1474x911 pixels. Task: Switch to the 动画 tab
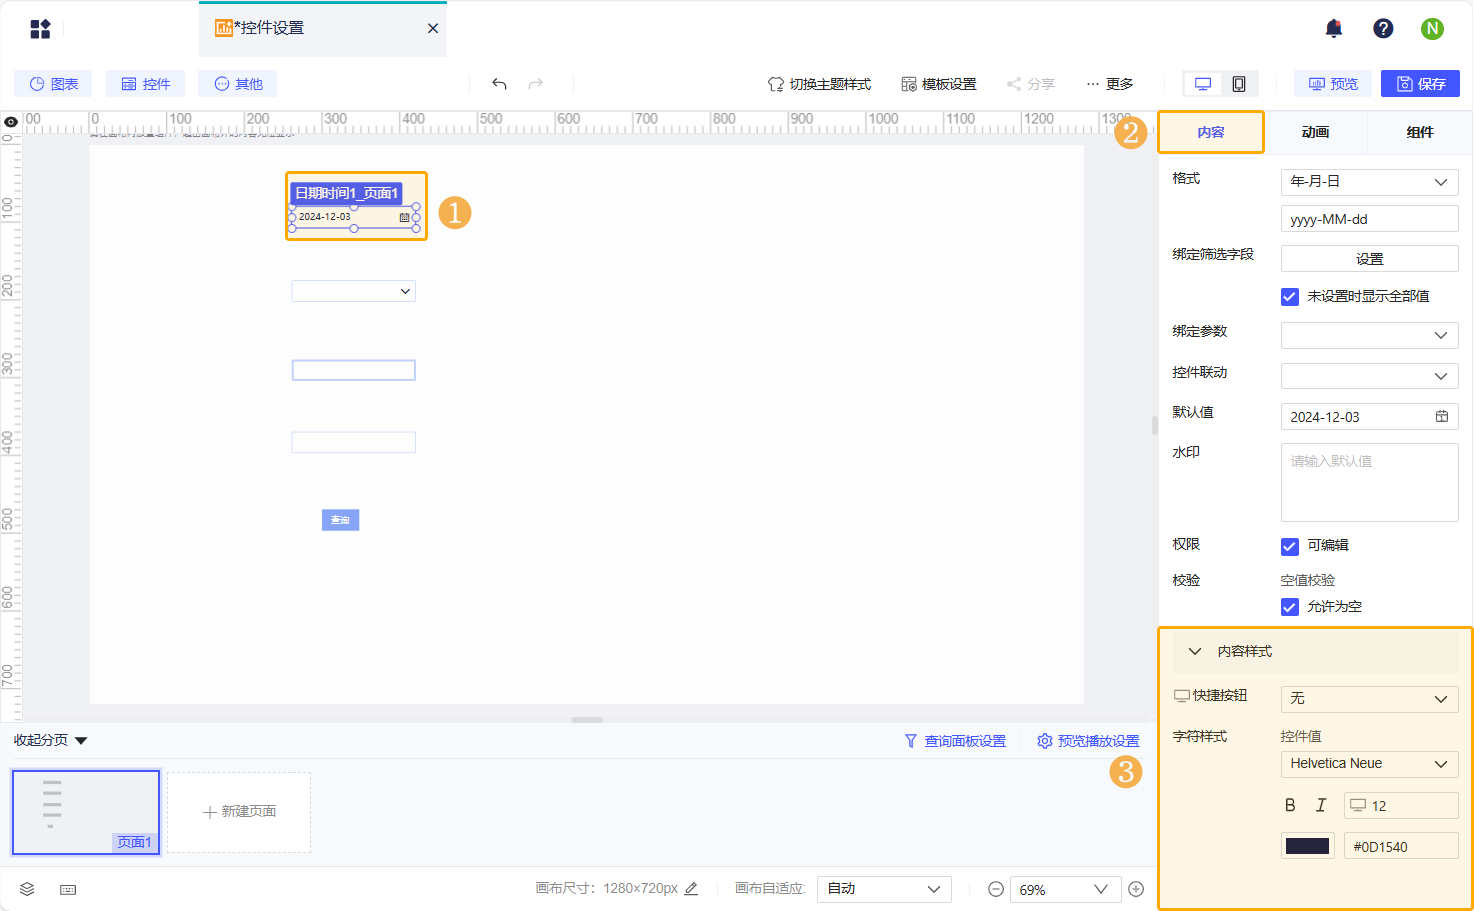(x=1315, y=132)
